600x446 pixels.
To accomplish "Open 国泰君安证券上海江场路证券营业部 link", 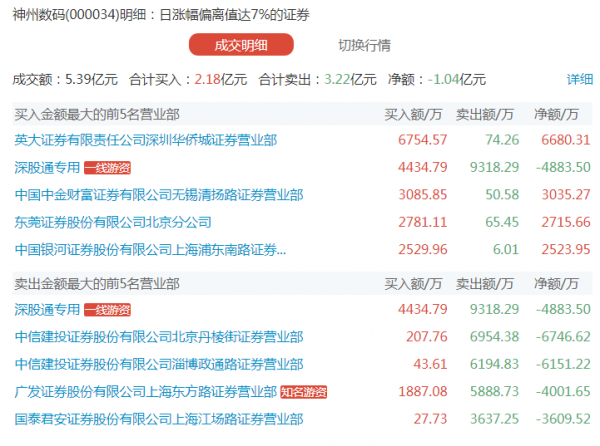I will 159,419.
